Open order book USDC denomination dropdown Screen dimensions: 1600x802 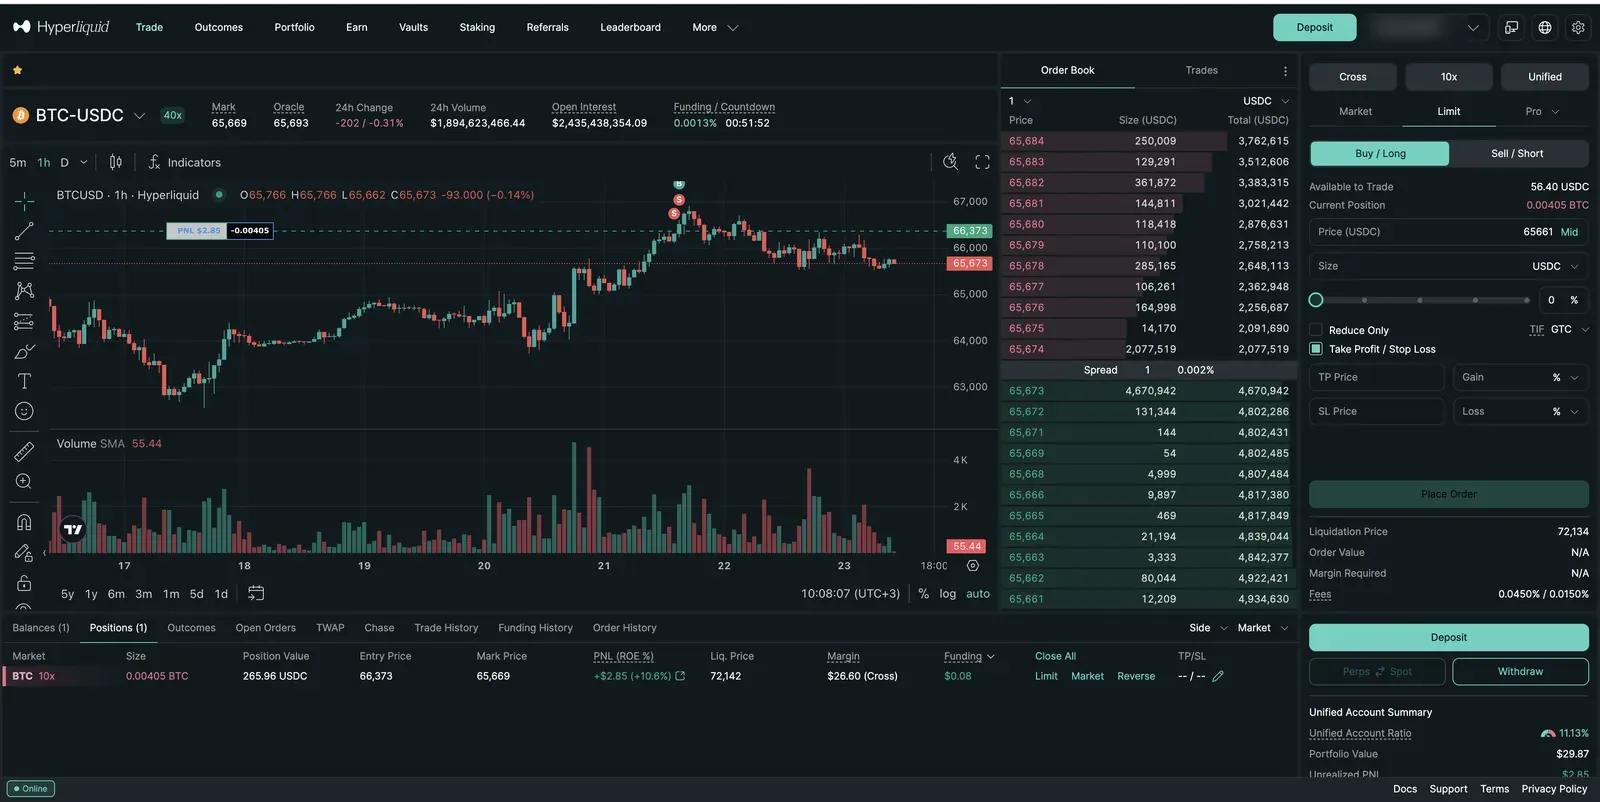(x=1266, y=101)
